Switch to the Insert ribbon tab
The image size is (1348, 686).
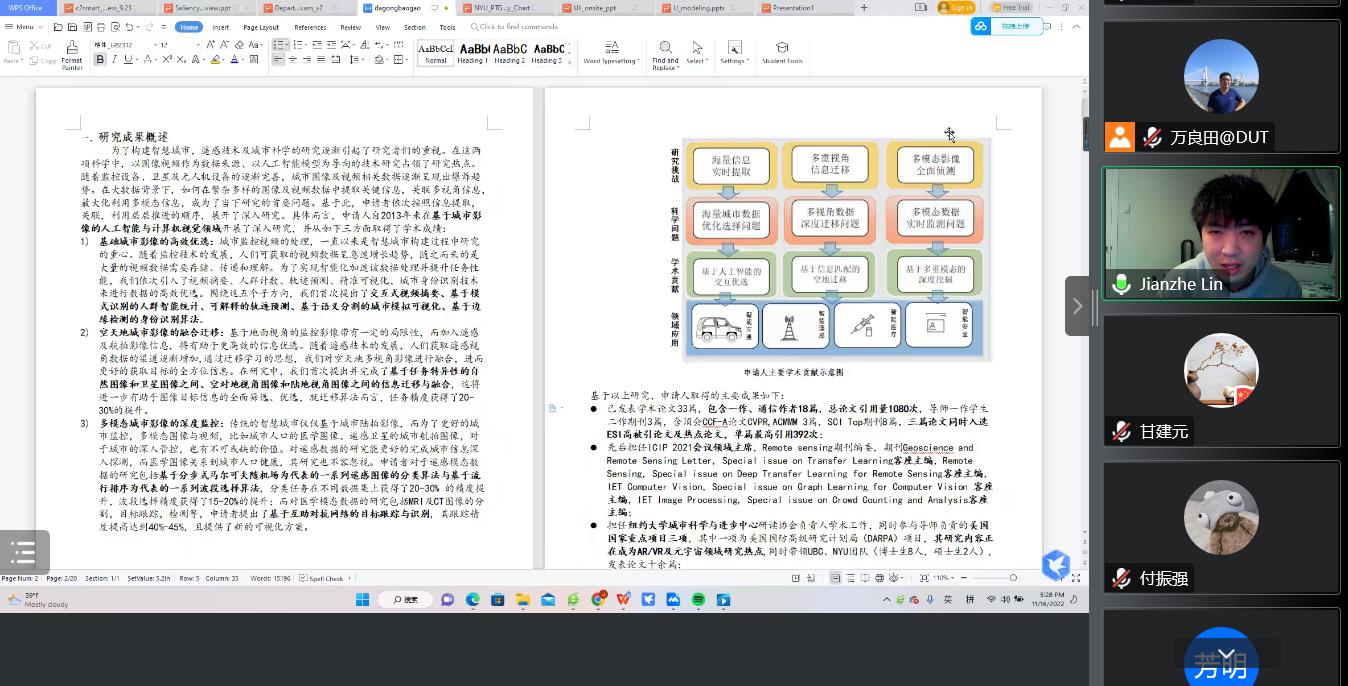coord(221,27)
